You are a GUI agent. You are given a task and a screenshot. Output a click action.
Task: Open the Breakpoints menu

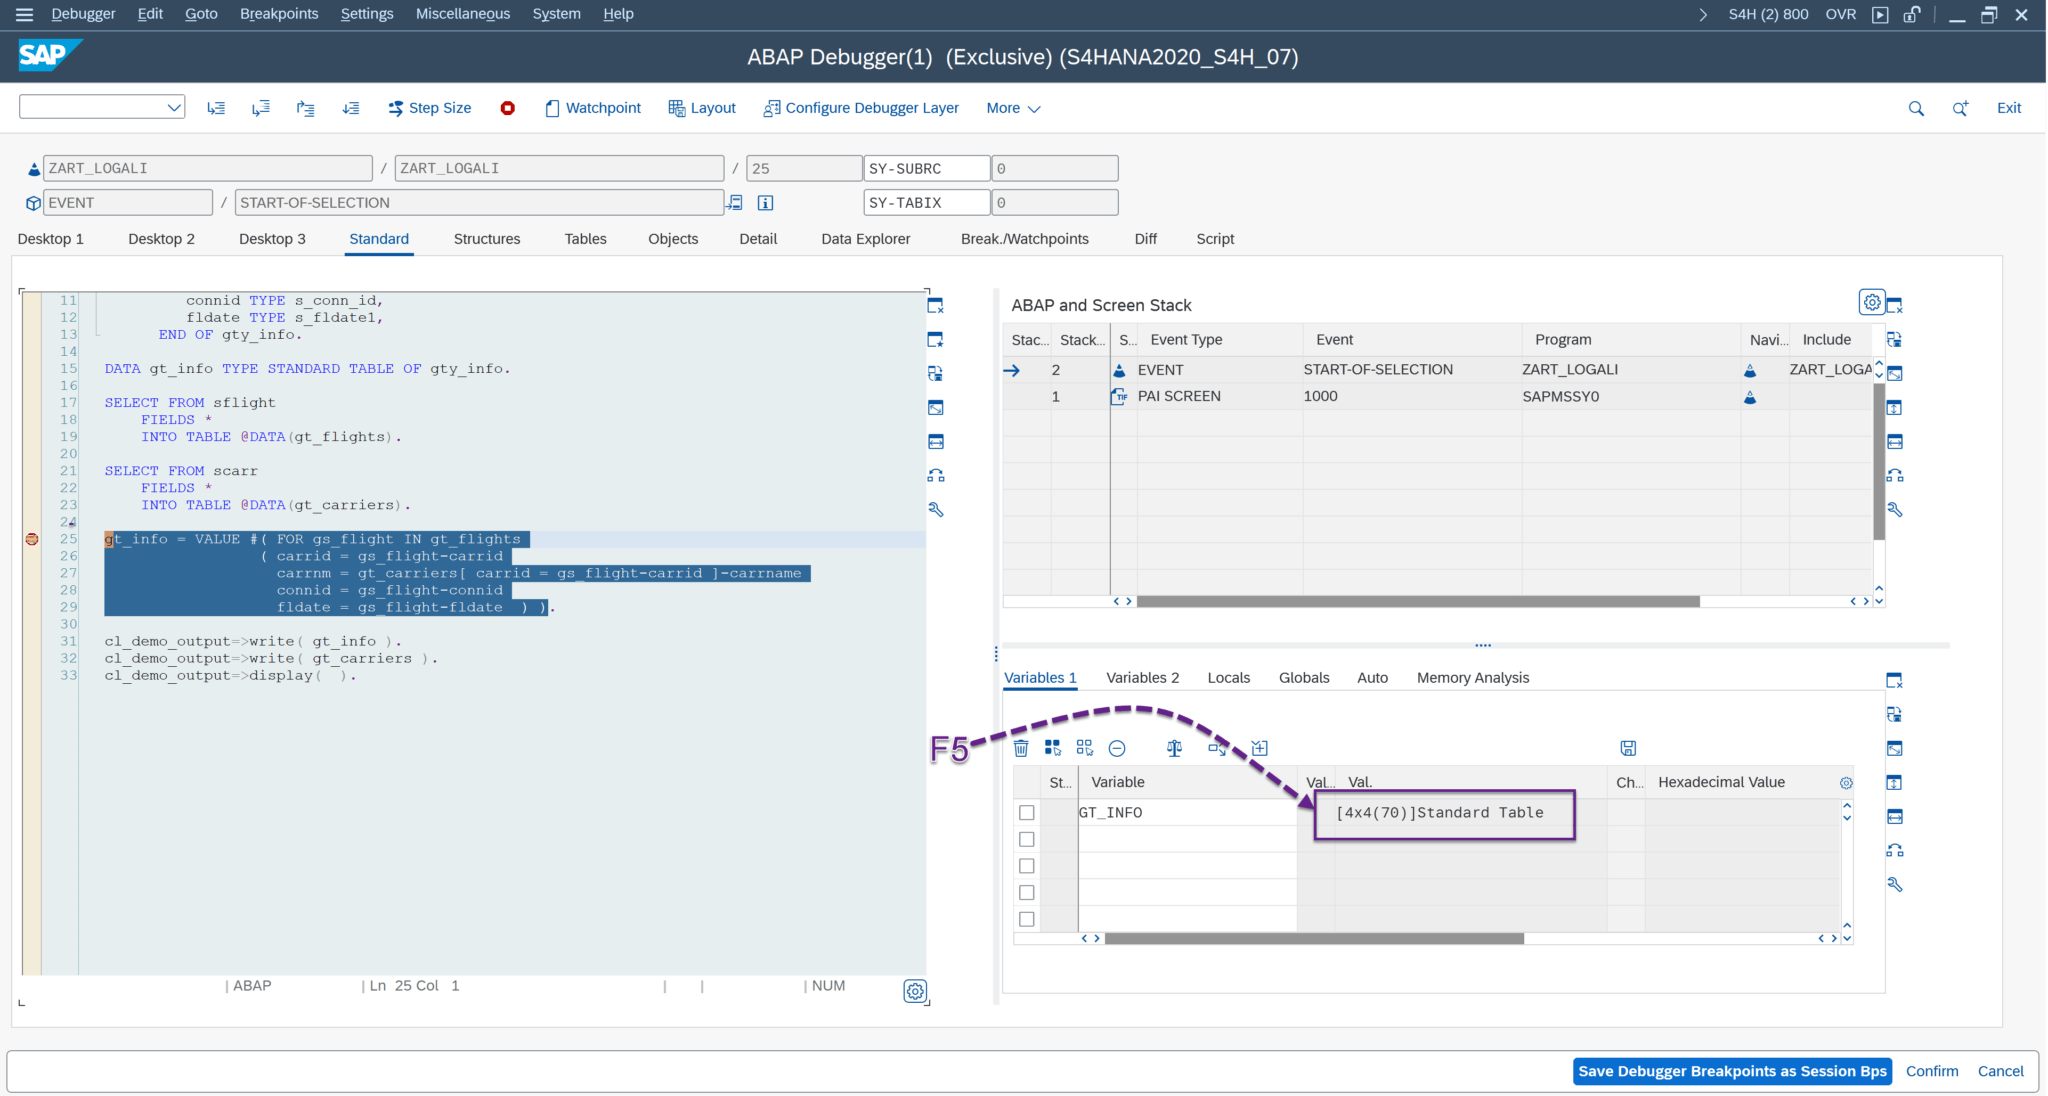pos(279,13)
